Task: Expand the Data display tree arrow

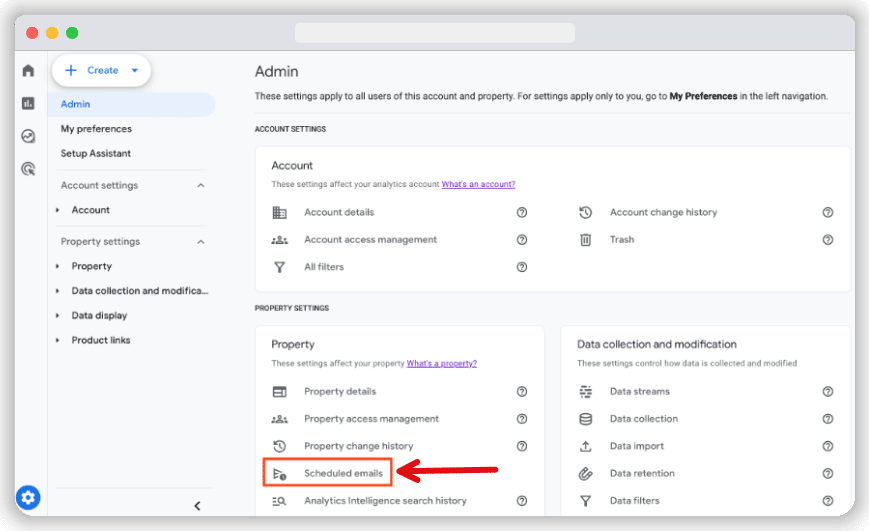Action: [x=58, y=316]
